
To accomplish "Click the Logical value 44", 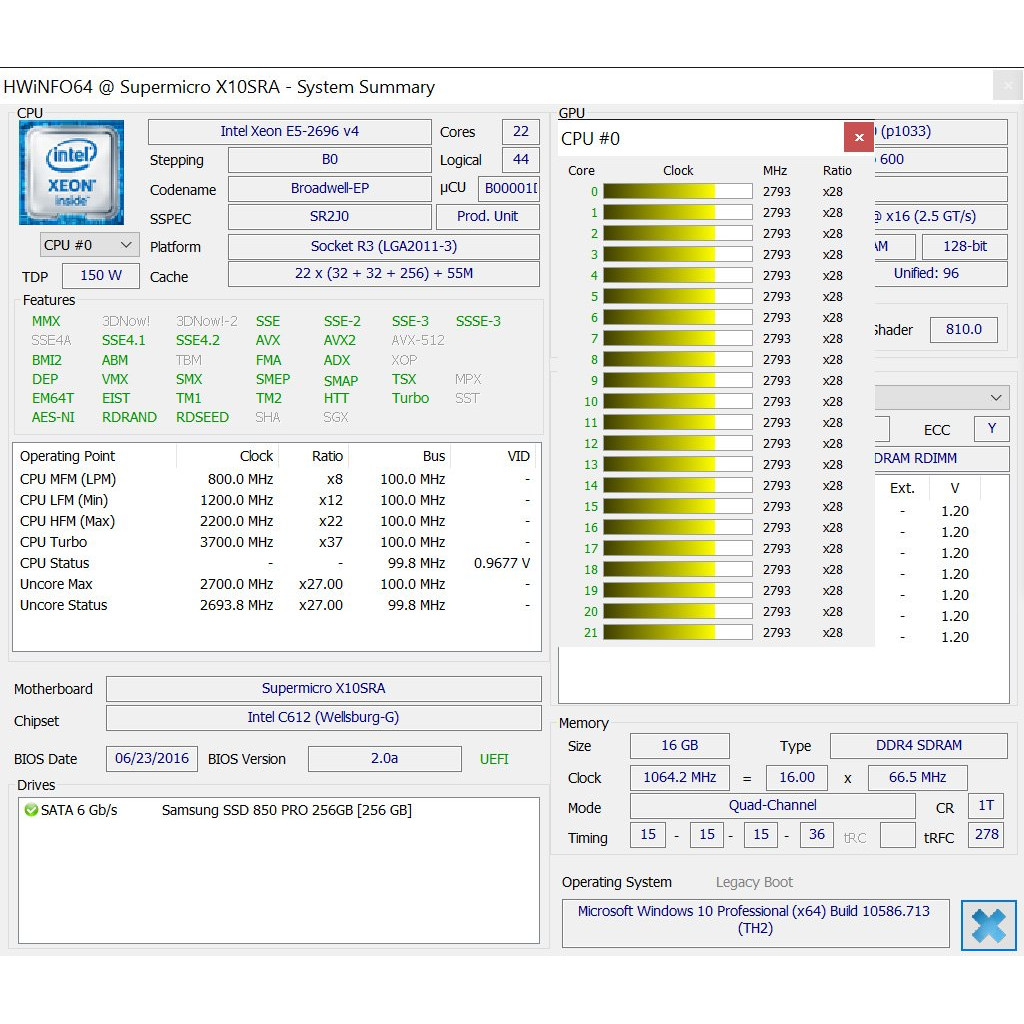I will [520, 159].
